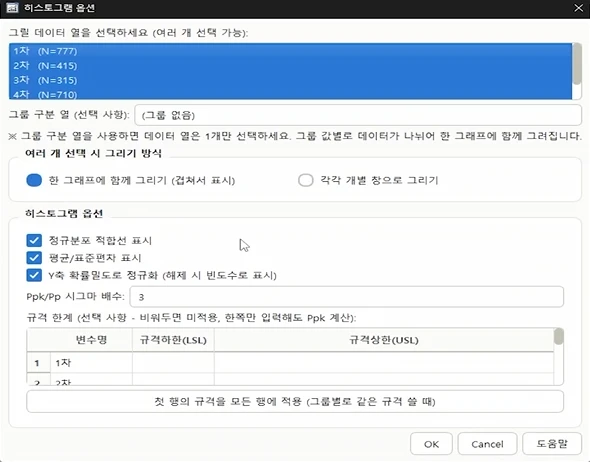Select row header 1 in spec table
The image size is (590, 462).
click(38, 363)
